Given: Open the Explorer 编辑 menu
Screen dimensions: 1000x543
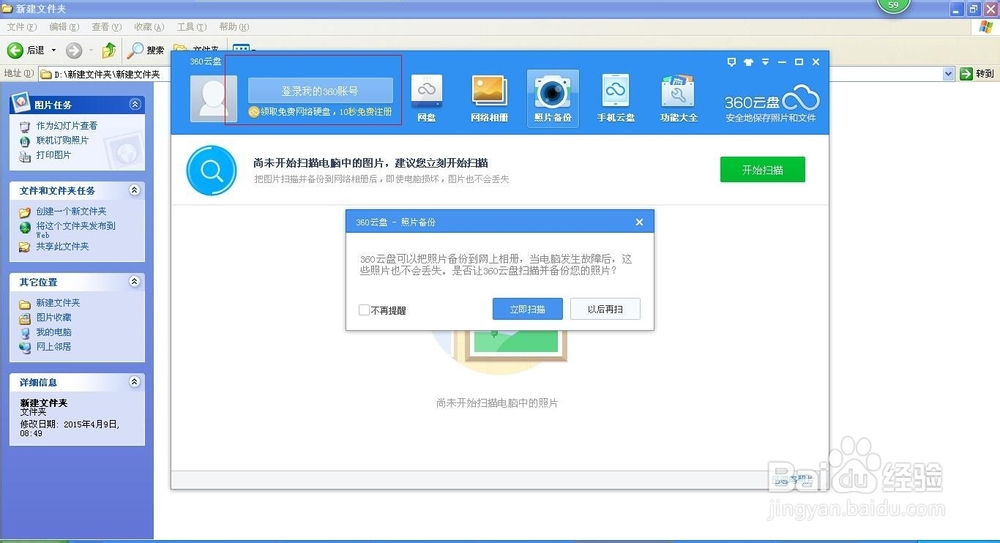Looking at the screenshot, I should [64, 27].
